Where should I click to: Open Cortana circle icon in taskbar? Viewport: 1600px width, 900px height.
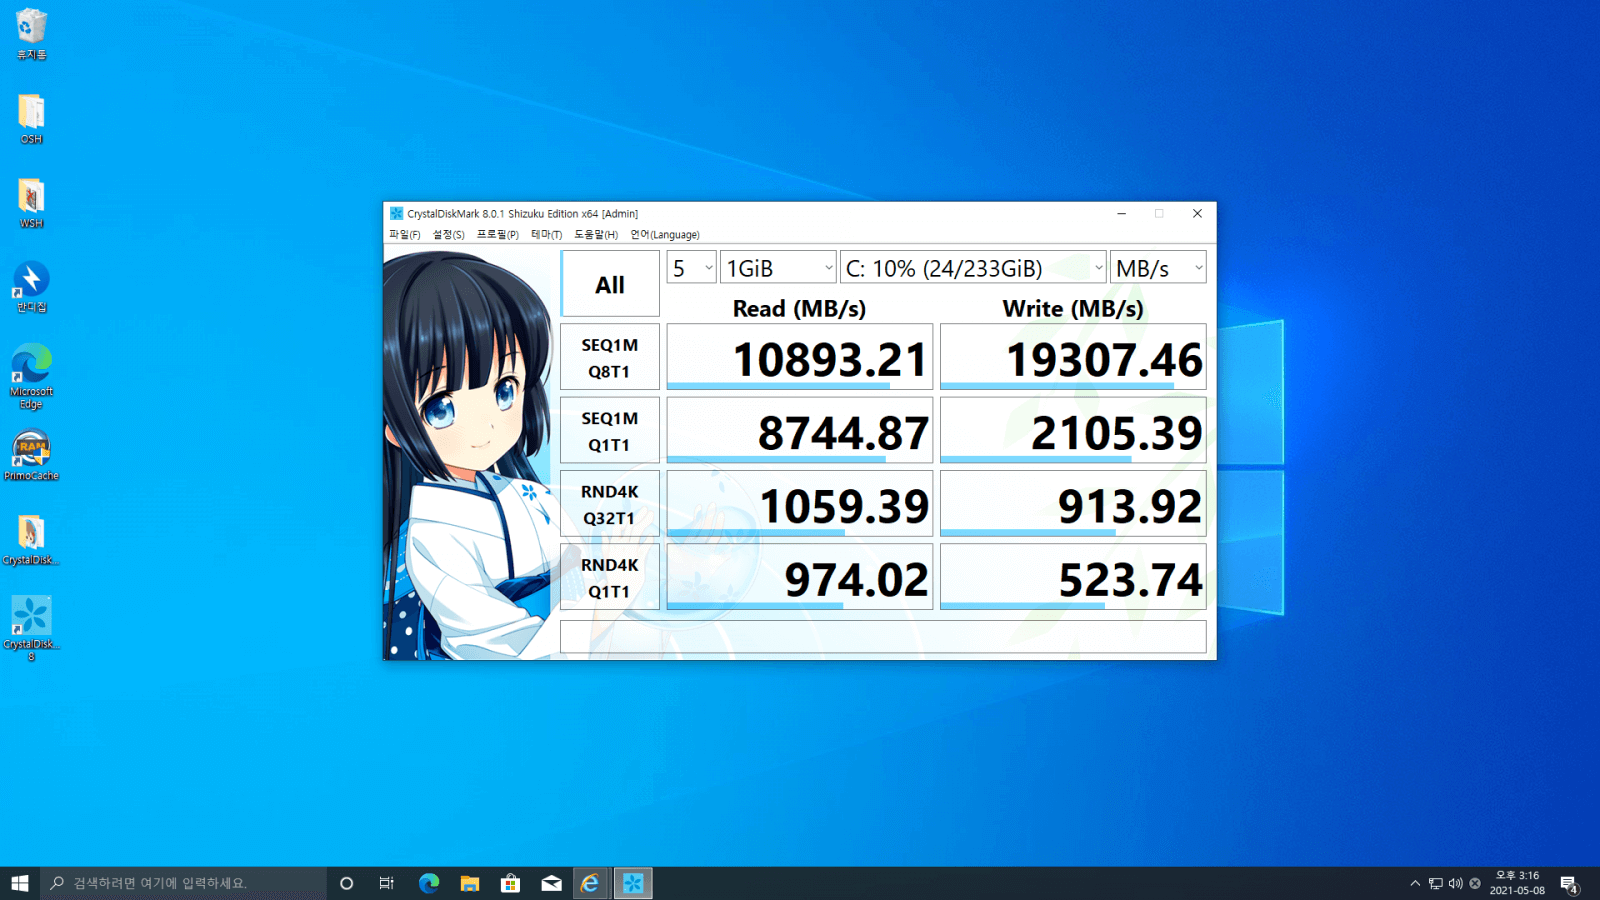coord(347,883)
